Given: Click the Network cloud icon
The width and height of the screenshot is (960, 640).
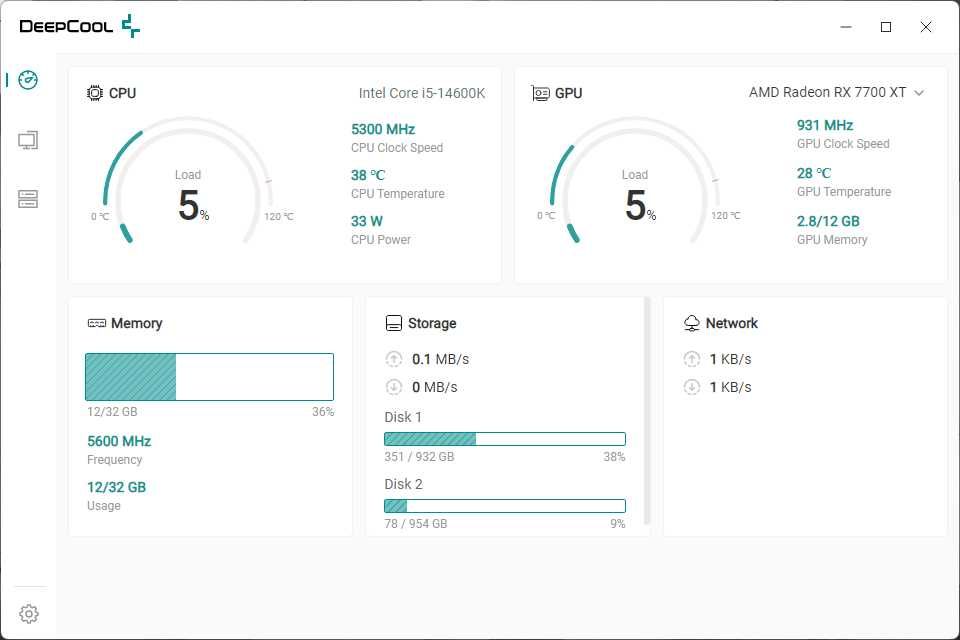Looking at the screenshot, I should [x=691, y=323].
